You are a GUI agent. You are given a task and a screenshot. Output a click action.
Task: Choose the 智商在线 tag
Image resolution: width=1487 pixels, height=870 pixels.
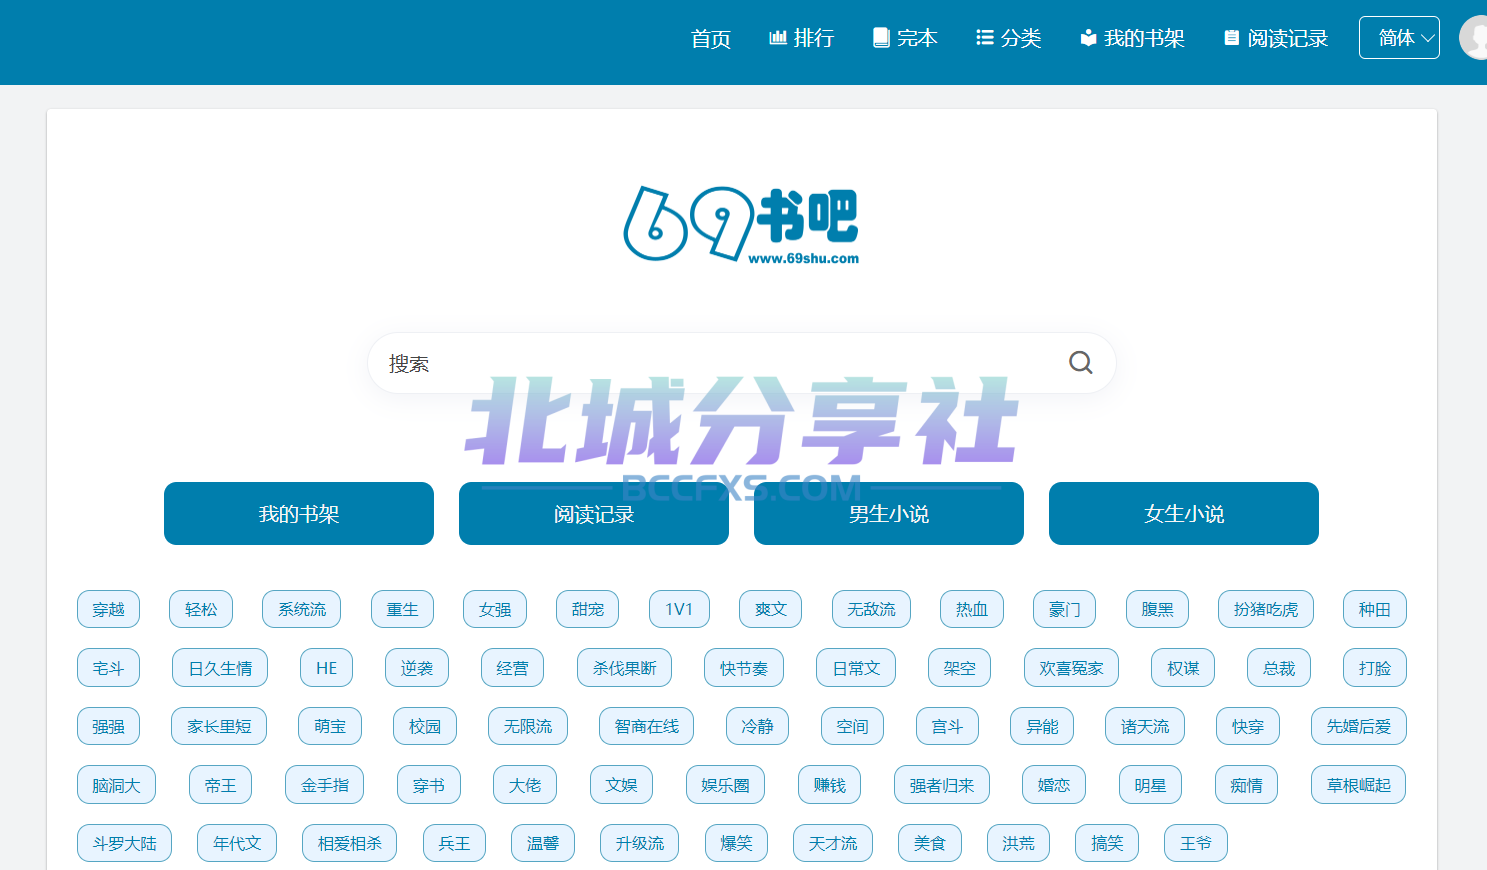(647, 726)
